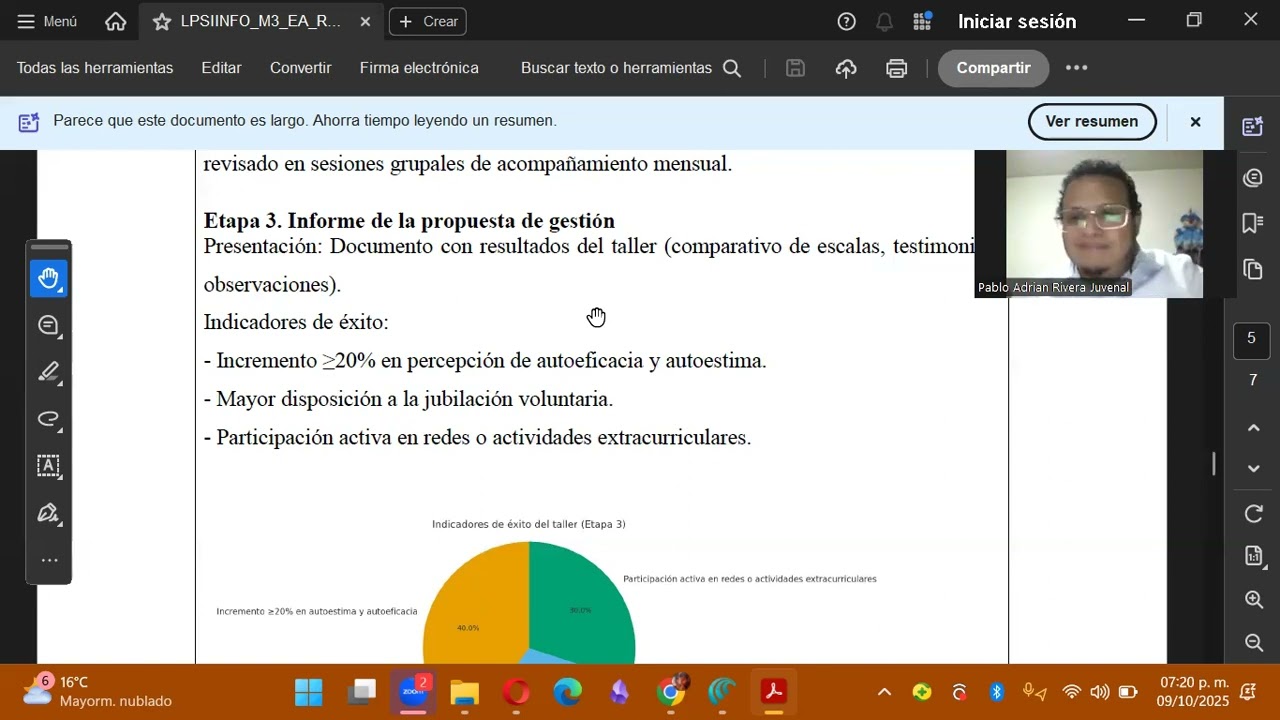Open the Help question mark icon
Viewport: 1280px width, 720px height.
tap(846, 21)
